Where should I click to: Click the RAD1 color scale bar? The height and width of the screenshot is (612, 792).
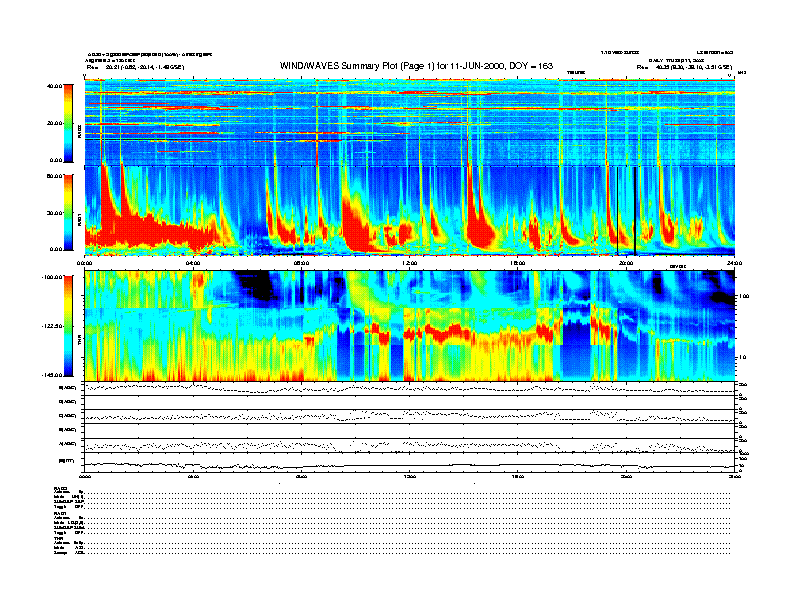[68, 213]
